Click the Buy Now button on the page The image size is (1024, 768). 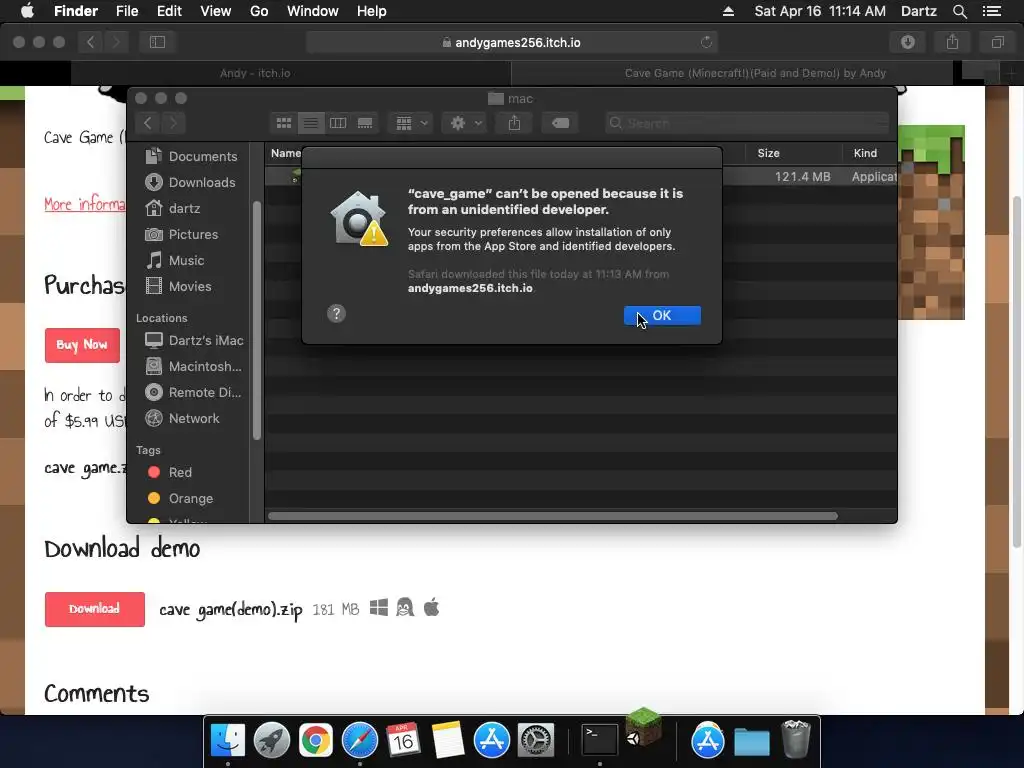[x=82, y=345]
